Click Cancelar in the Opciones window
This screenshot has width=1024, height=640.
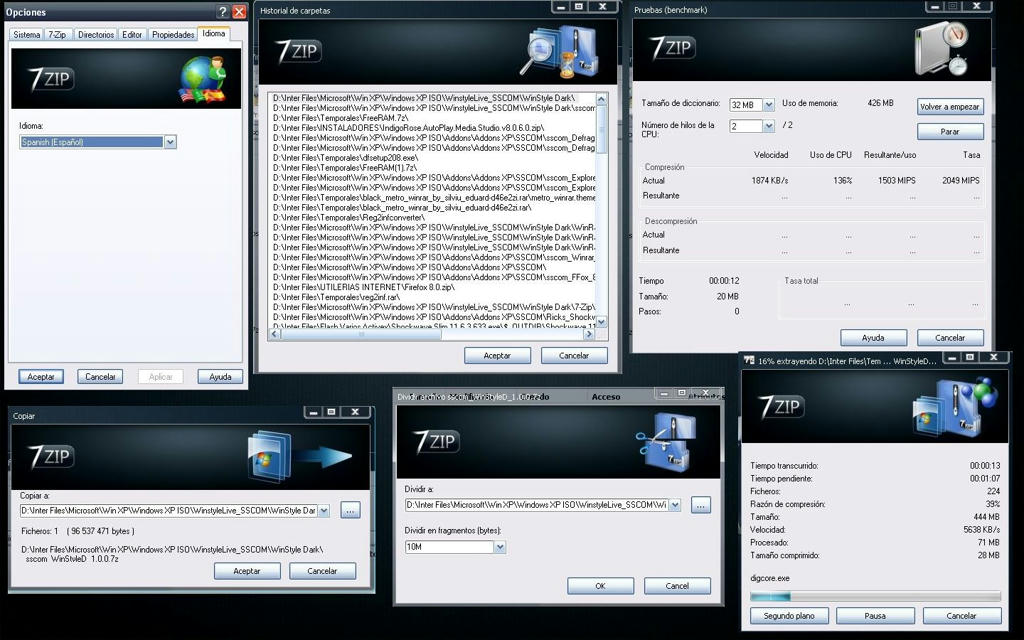(x=100, y=377)
